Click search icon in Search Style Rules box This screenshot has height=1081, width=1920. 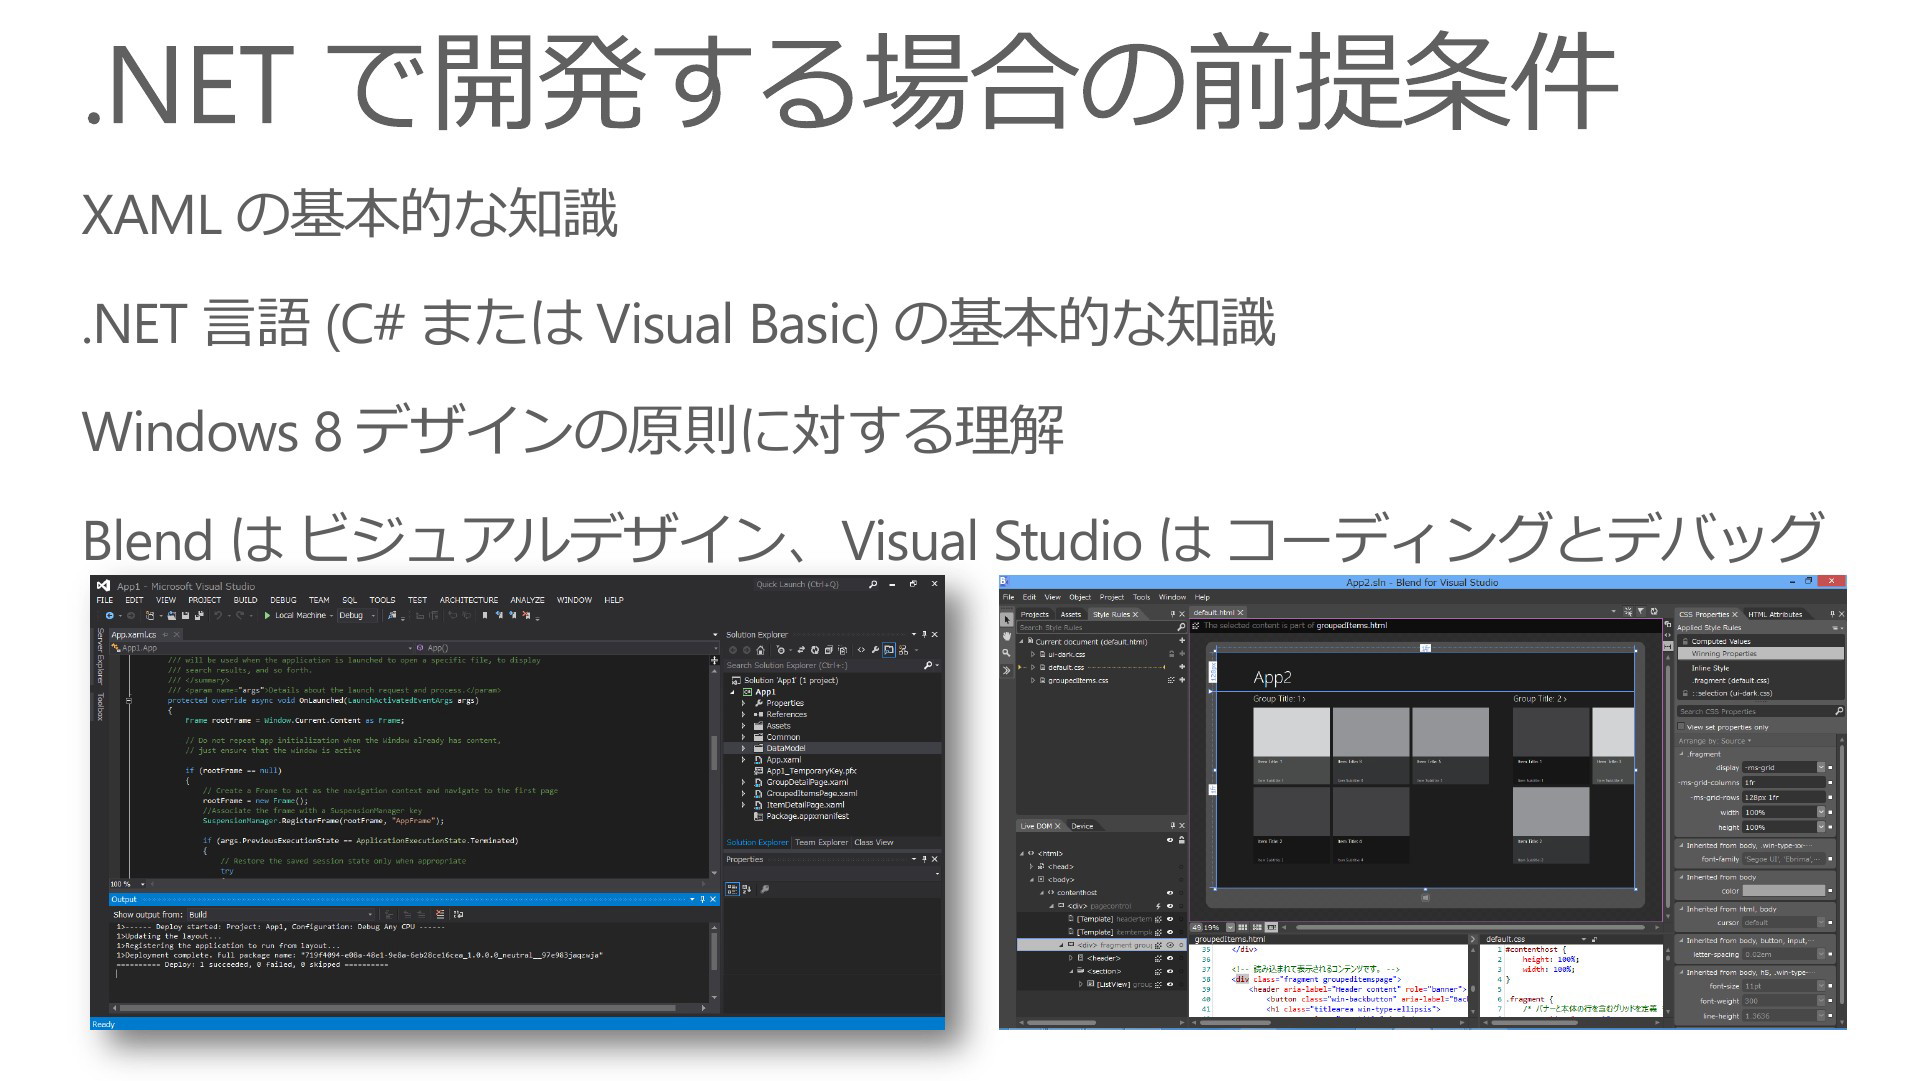(x=1181, y=627)
